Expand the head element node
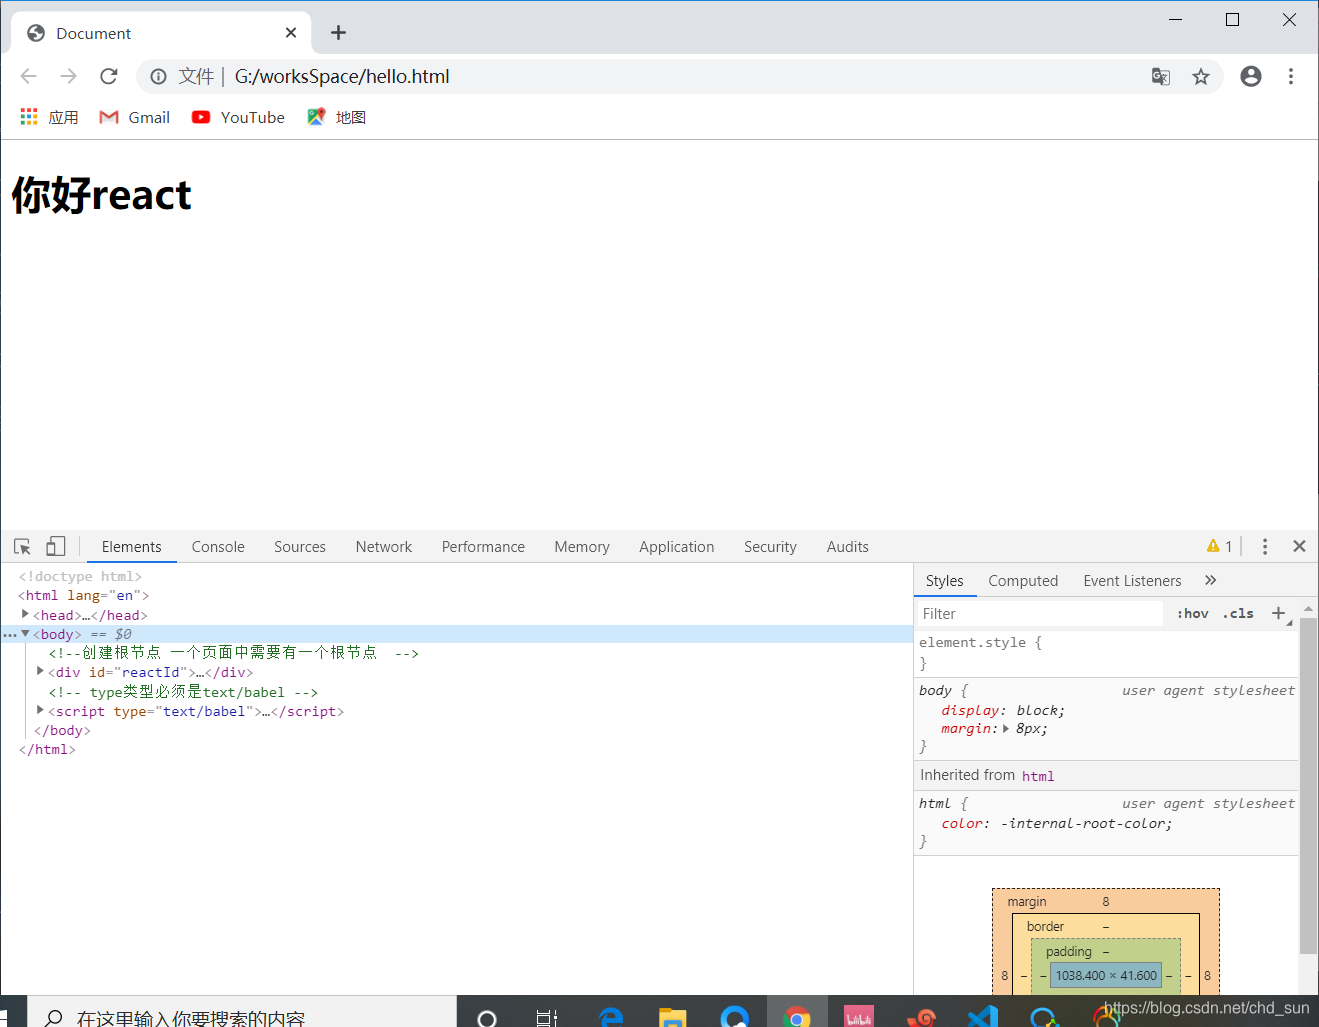Viewport: 1319px width, 1027px height. pyautogui.click(x=25, y=615)
